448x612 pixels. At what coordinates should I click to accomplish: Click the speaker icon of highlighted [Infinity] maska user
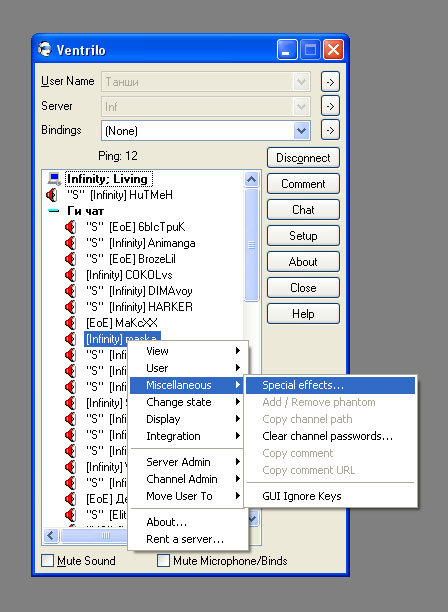[x=70, y=339]
